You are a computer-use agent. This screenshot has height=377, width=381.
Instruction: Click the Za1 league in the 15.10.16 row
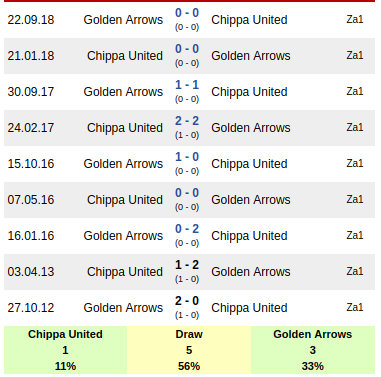pyautogui.click(x=355, y=163)
